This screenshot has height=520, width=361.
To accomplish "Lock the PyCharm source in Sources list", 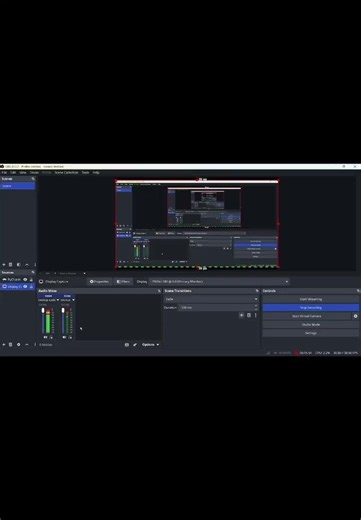I will (31, 279).
